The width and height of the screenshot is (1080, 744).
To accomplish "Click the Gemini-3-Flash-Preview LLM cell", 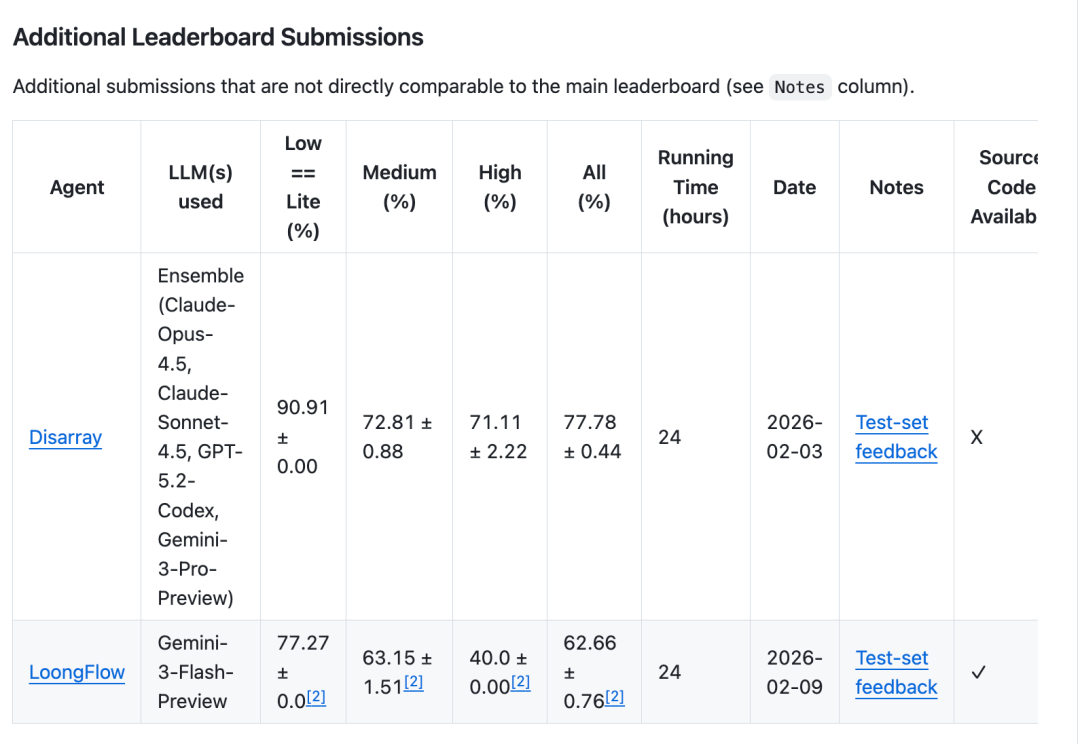I will point(192,672).
